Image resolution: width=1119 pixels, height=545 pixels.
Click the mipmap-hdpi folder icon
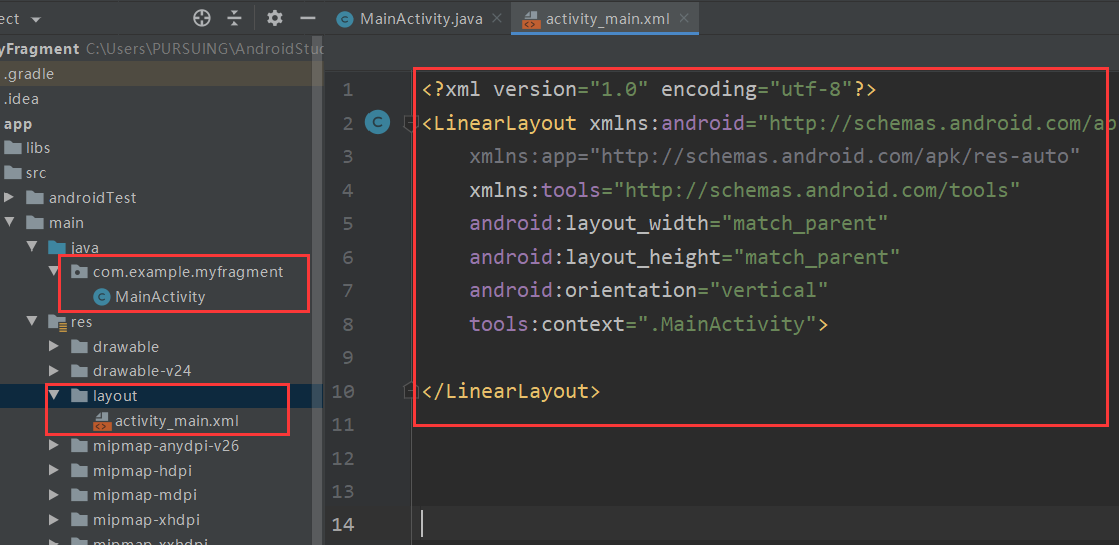click(x=79, y=471)
